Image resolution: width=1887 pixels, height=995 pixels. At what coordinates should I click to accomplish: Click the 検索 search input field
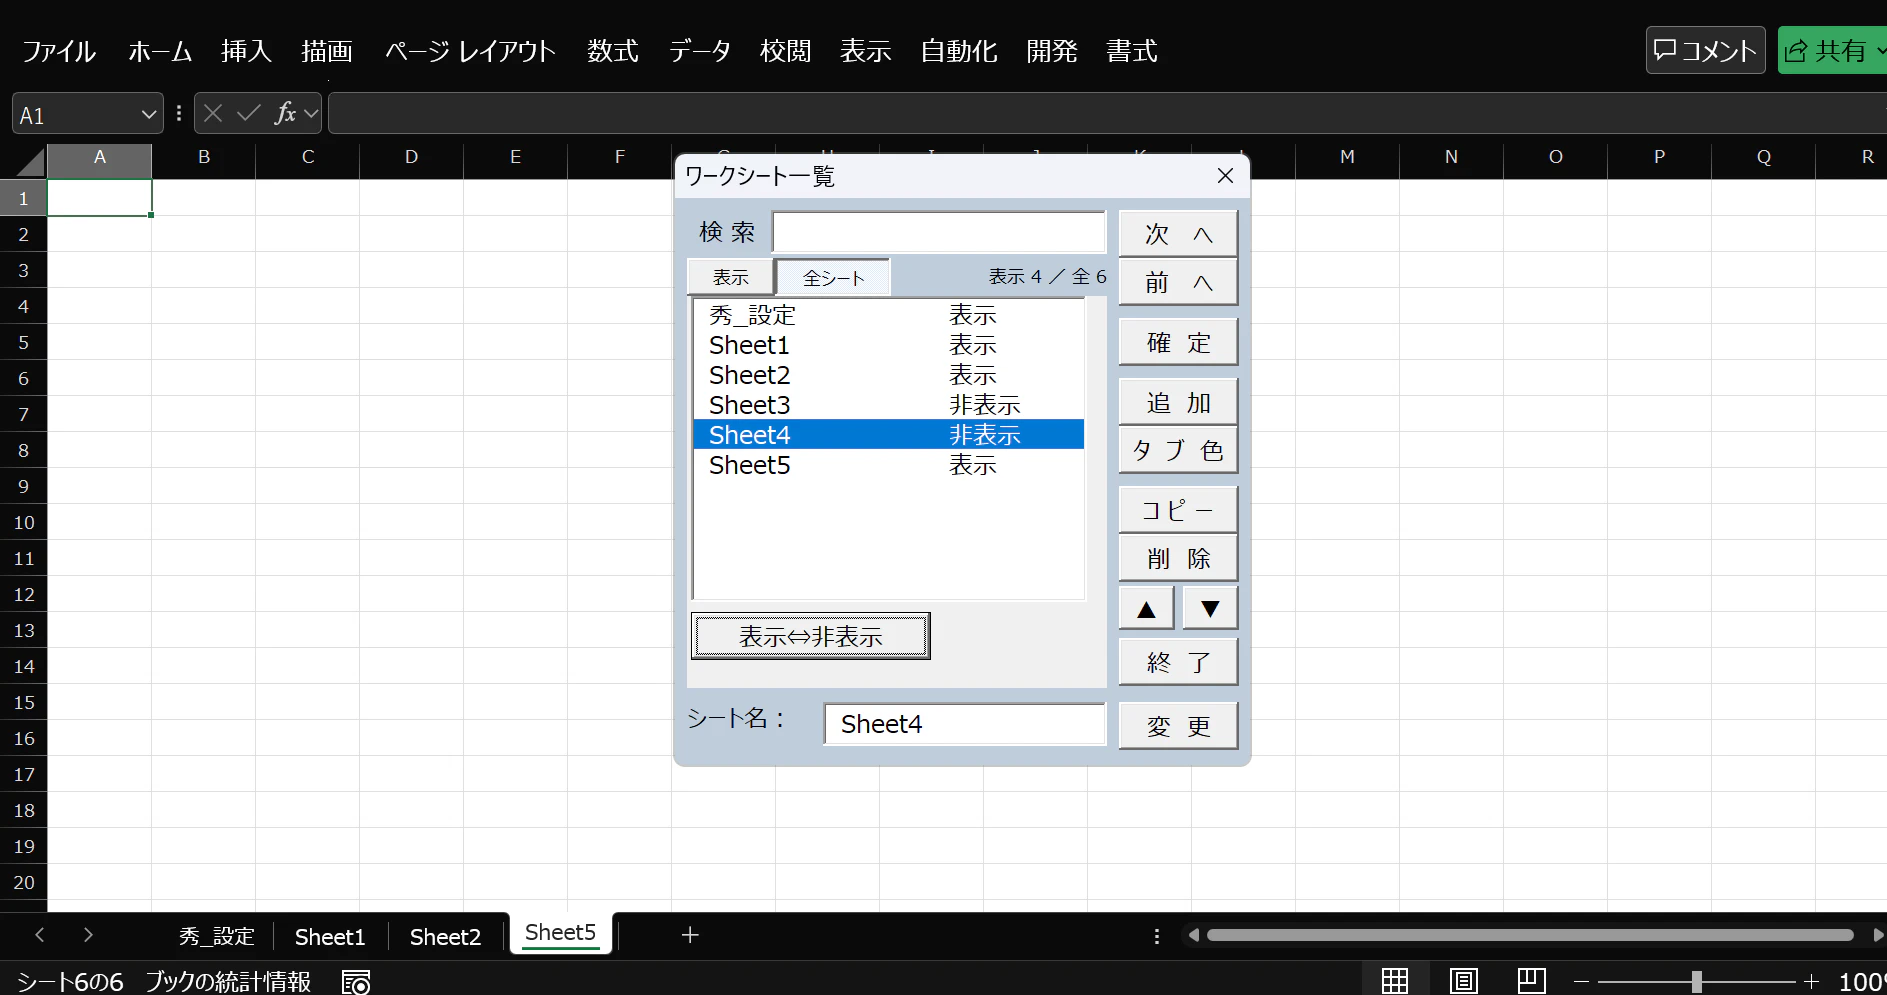coord(939,232)
